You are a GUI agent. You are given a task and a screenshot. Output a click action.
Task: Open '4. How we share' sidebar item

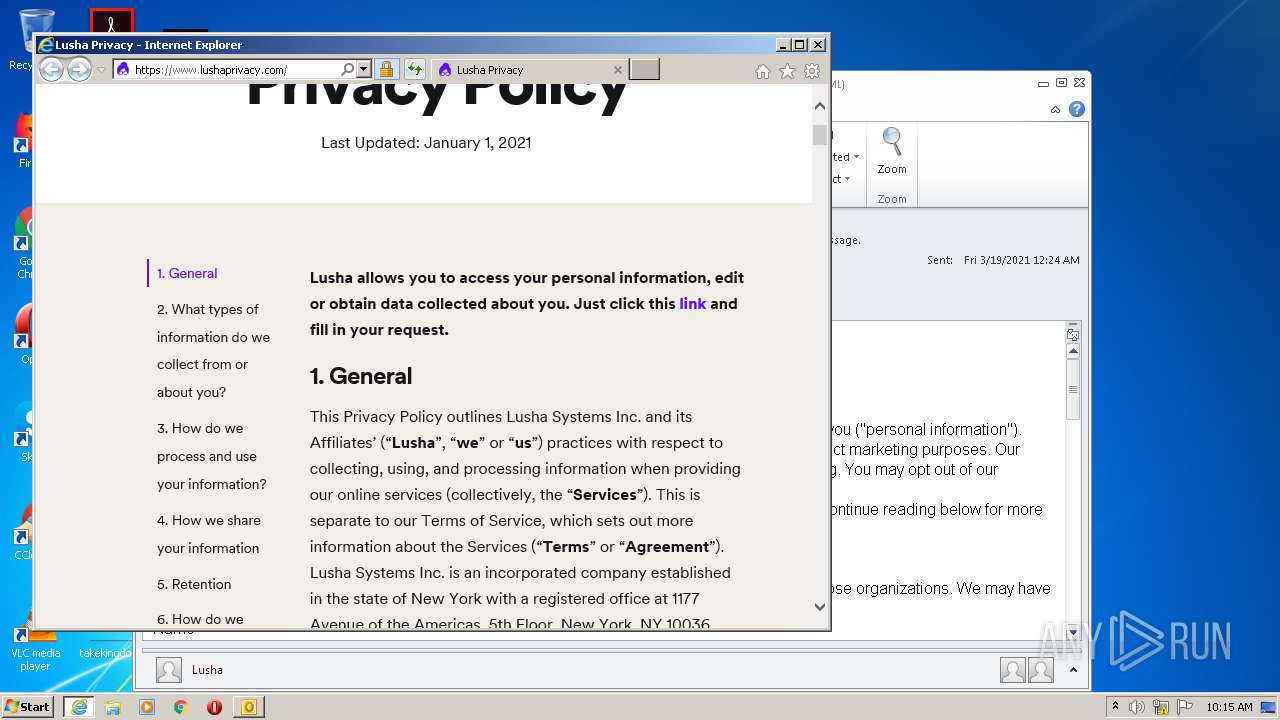coord(209,534)
